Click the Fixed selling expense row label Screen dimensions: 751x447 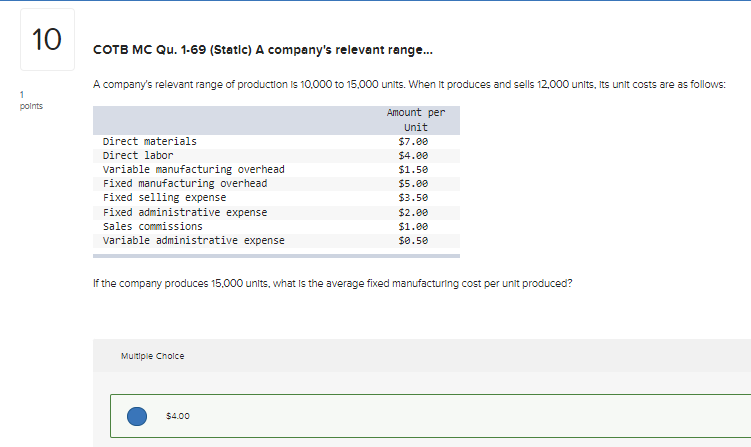click(x=164, y=197)
